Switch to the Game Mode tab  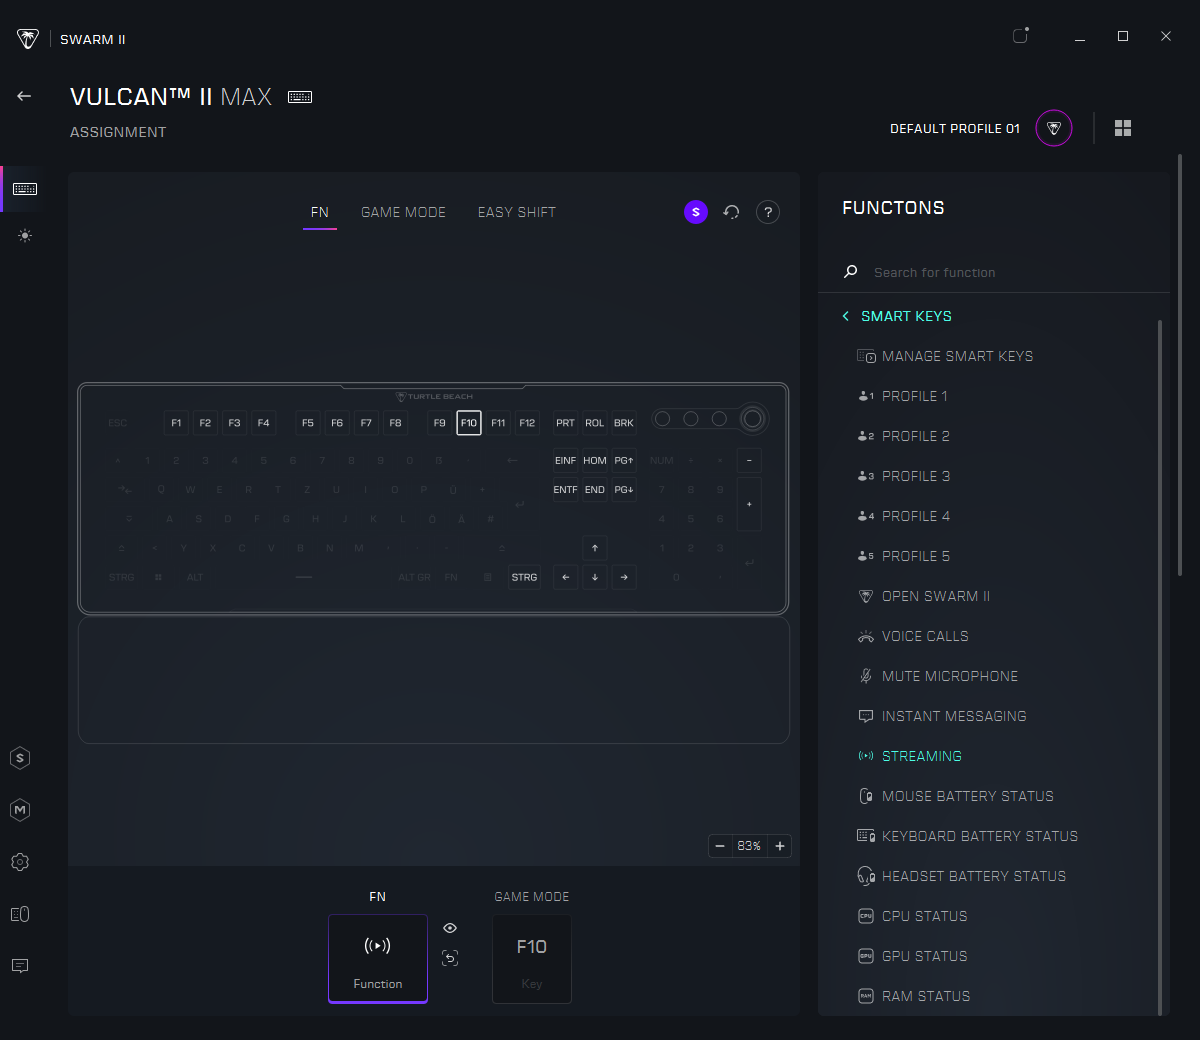403,212
